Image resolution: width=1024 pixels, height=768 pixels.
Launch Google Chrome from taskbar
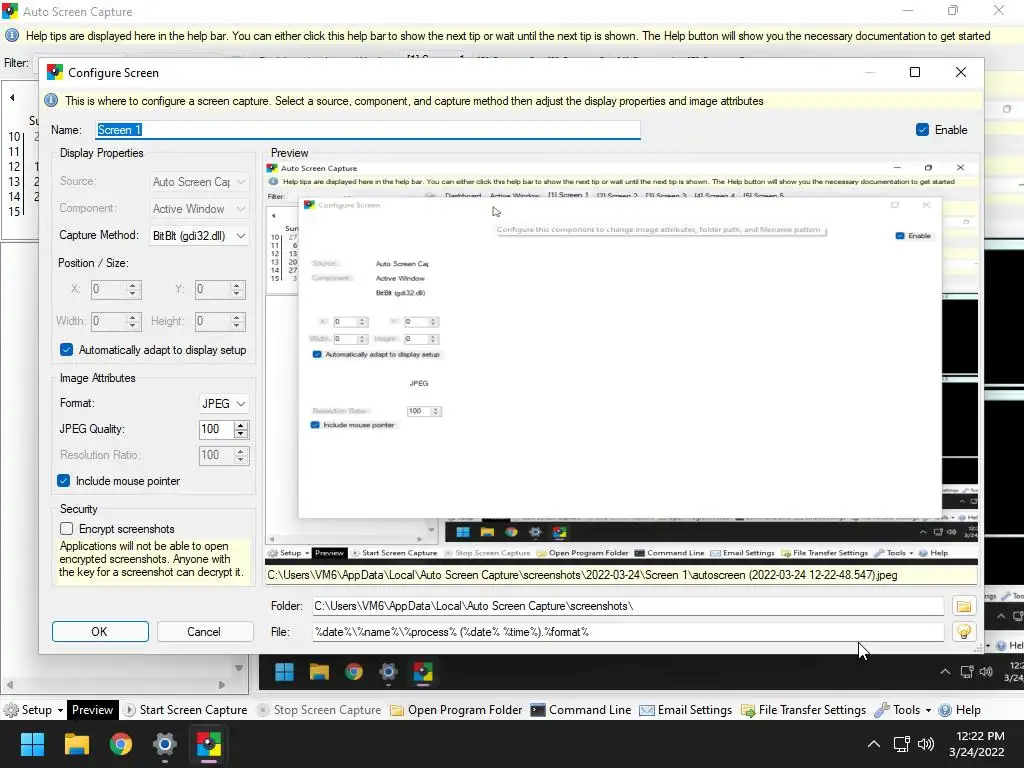(121, 744)
